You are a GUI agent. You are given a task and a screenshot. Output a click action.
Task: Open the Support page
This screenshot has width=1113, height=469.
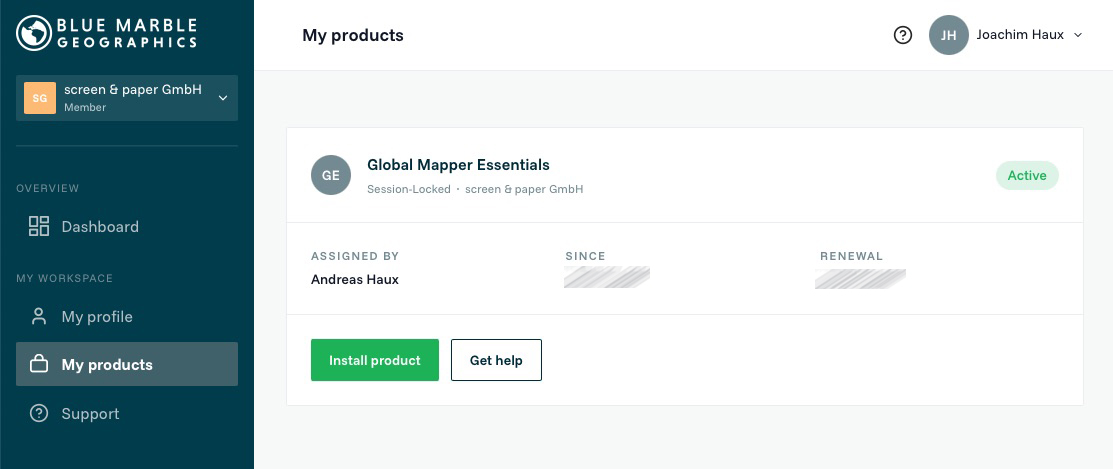pos(126,413)
